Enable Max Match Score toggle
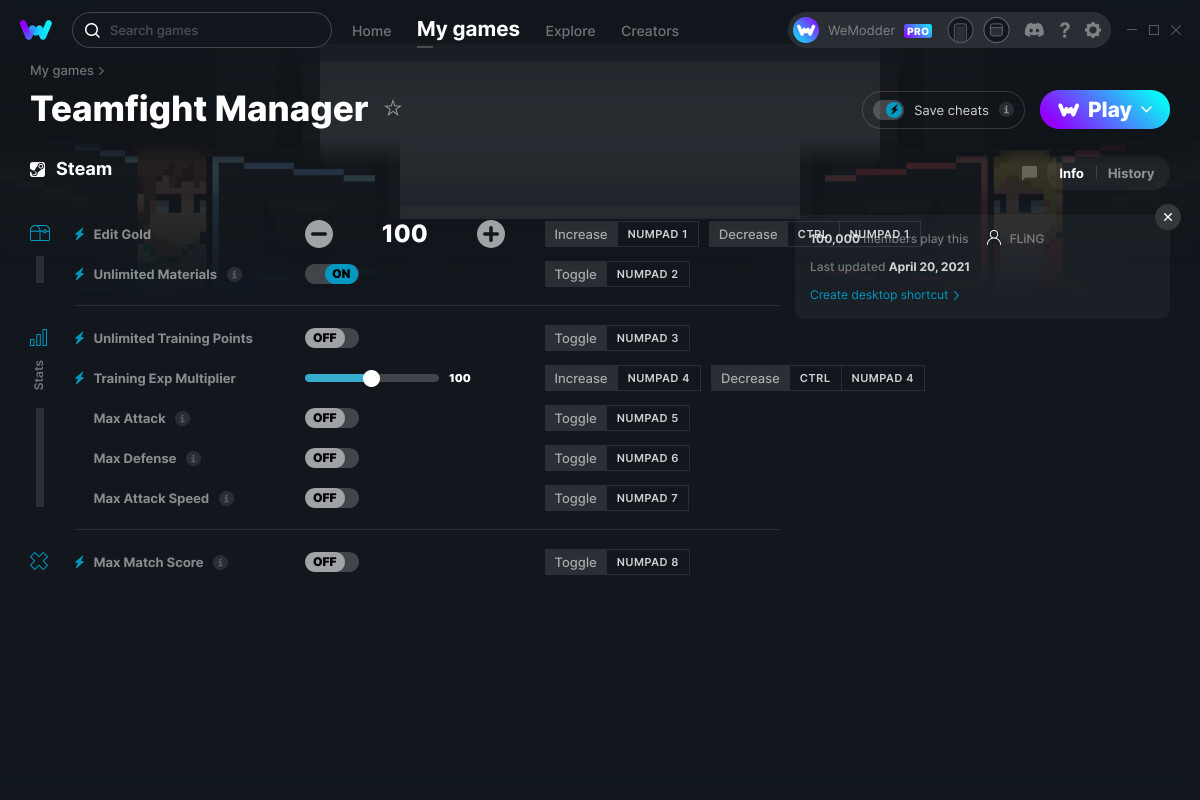The width and height of the screenshot is (1200, 800). pos(332,562)
